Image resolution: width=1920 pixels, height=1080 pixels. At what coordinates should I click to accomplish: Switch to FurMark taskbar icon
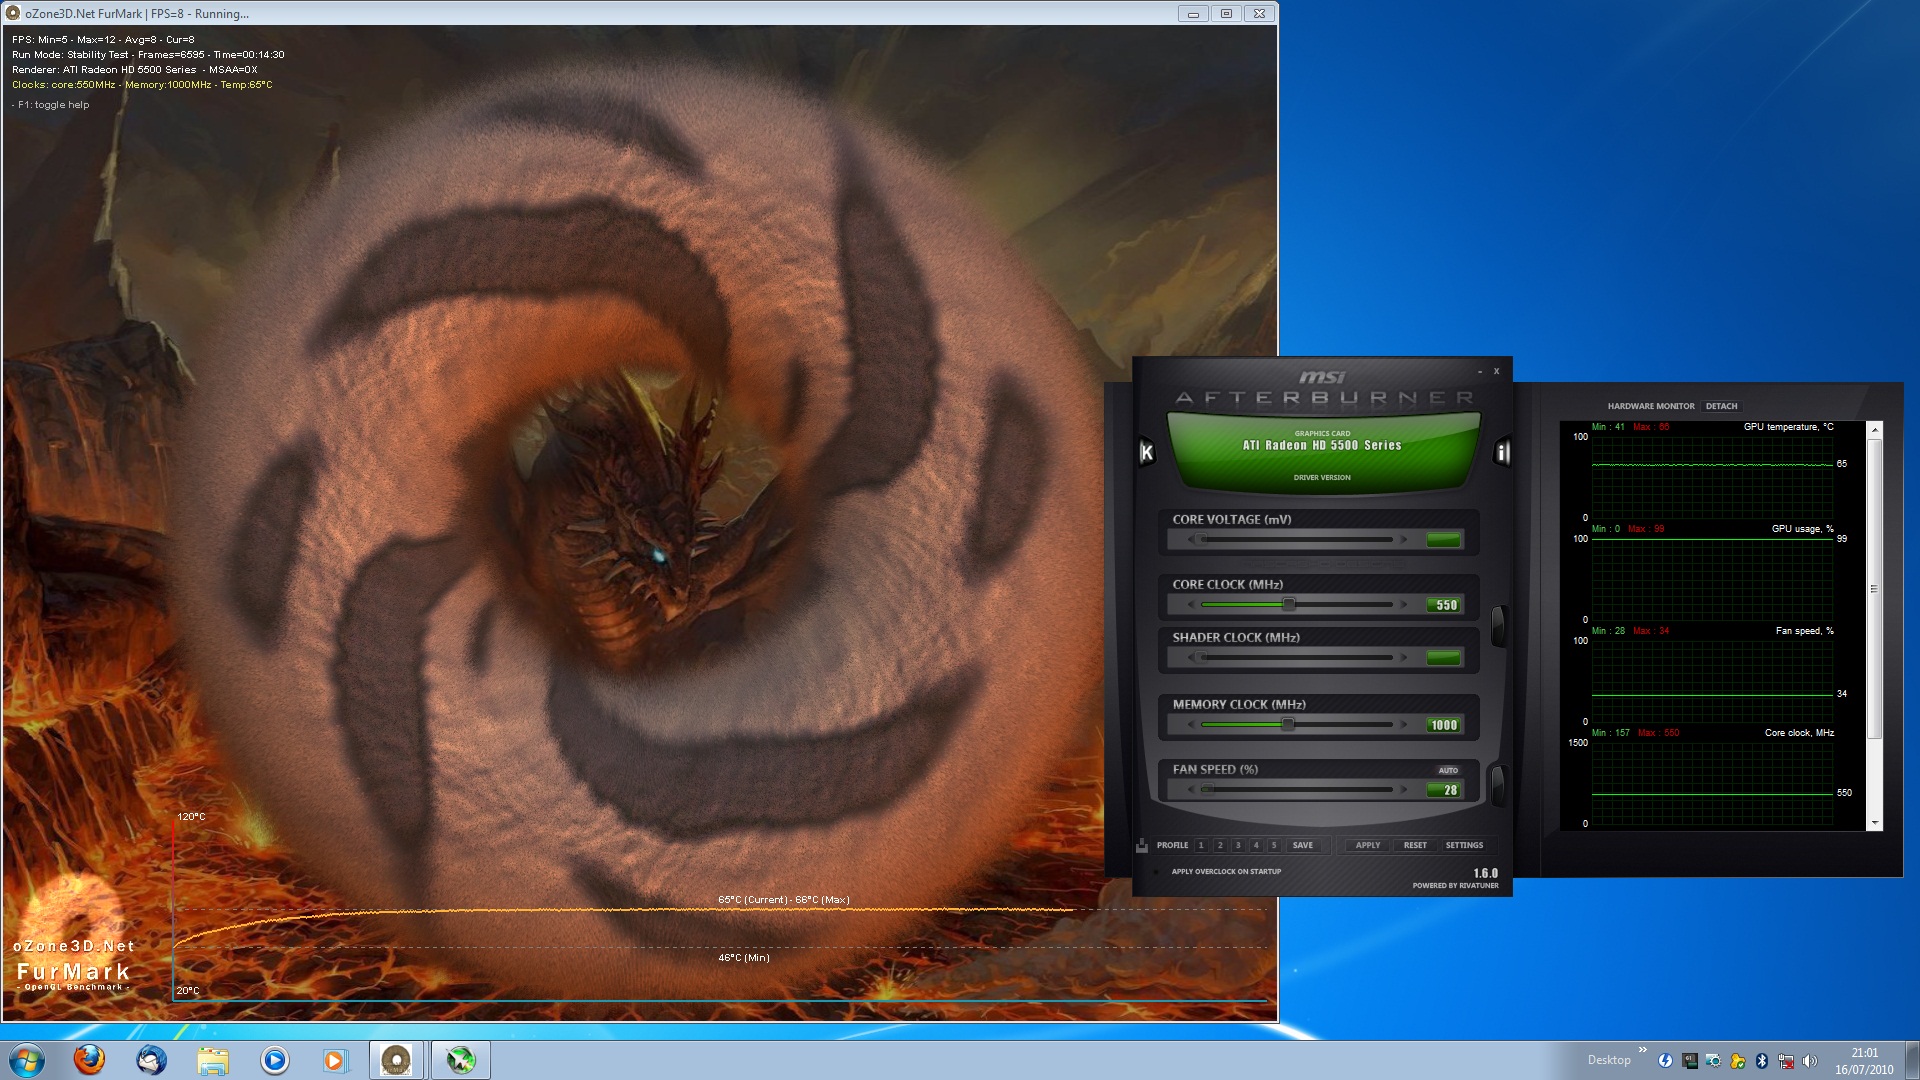pos(396,1060)
